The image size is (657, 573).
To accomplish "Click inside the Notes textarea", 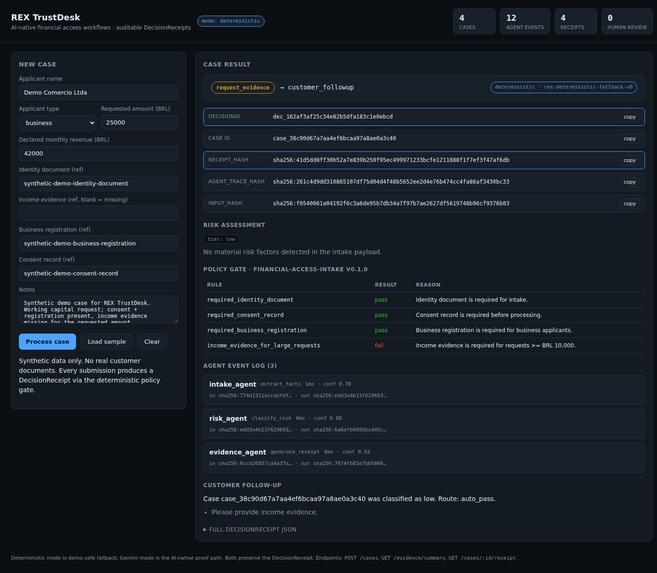I will (98, 310).
